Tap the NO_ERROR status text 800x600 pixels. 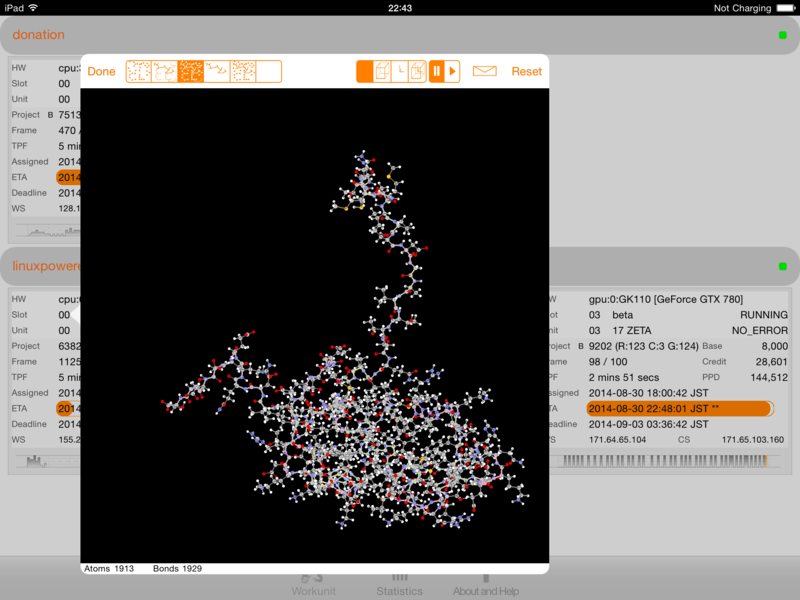click(x=760, y=331)
